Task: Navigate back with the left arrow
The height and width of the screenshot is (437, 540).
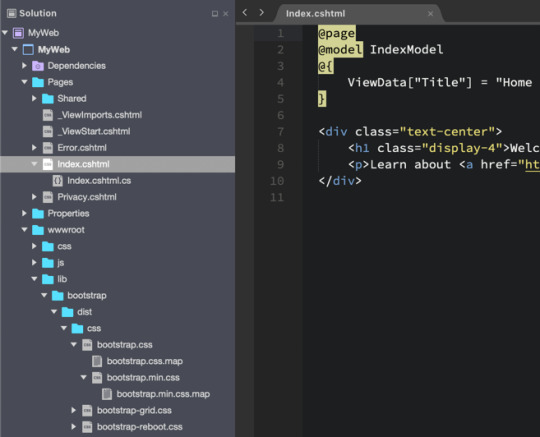Action: coord(245,13)
